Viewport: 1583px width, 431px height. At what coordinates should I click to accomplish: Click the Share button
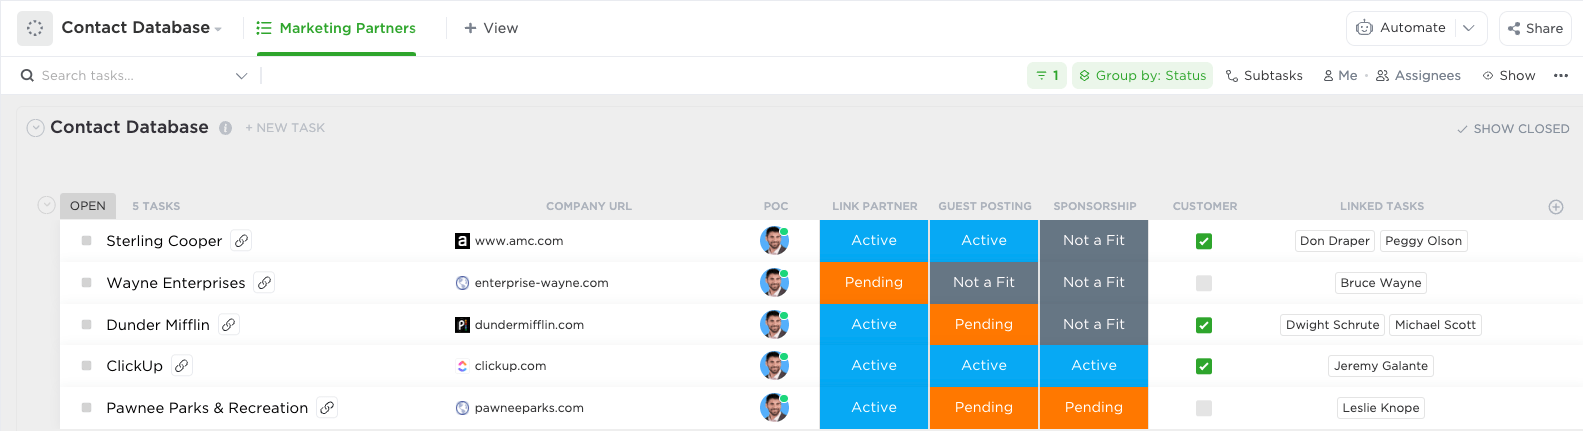pyautogui.click(x=1535, y=28)
